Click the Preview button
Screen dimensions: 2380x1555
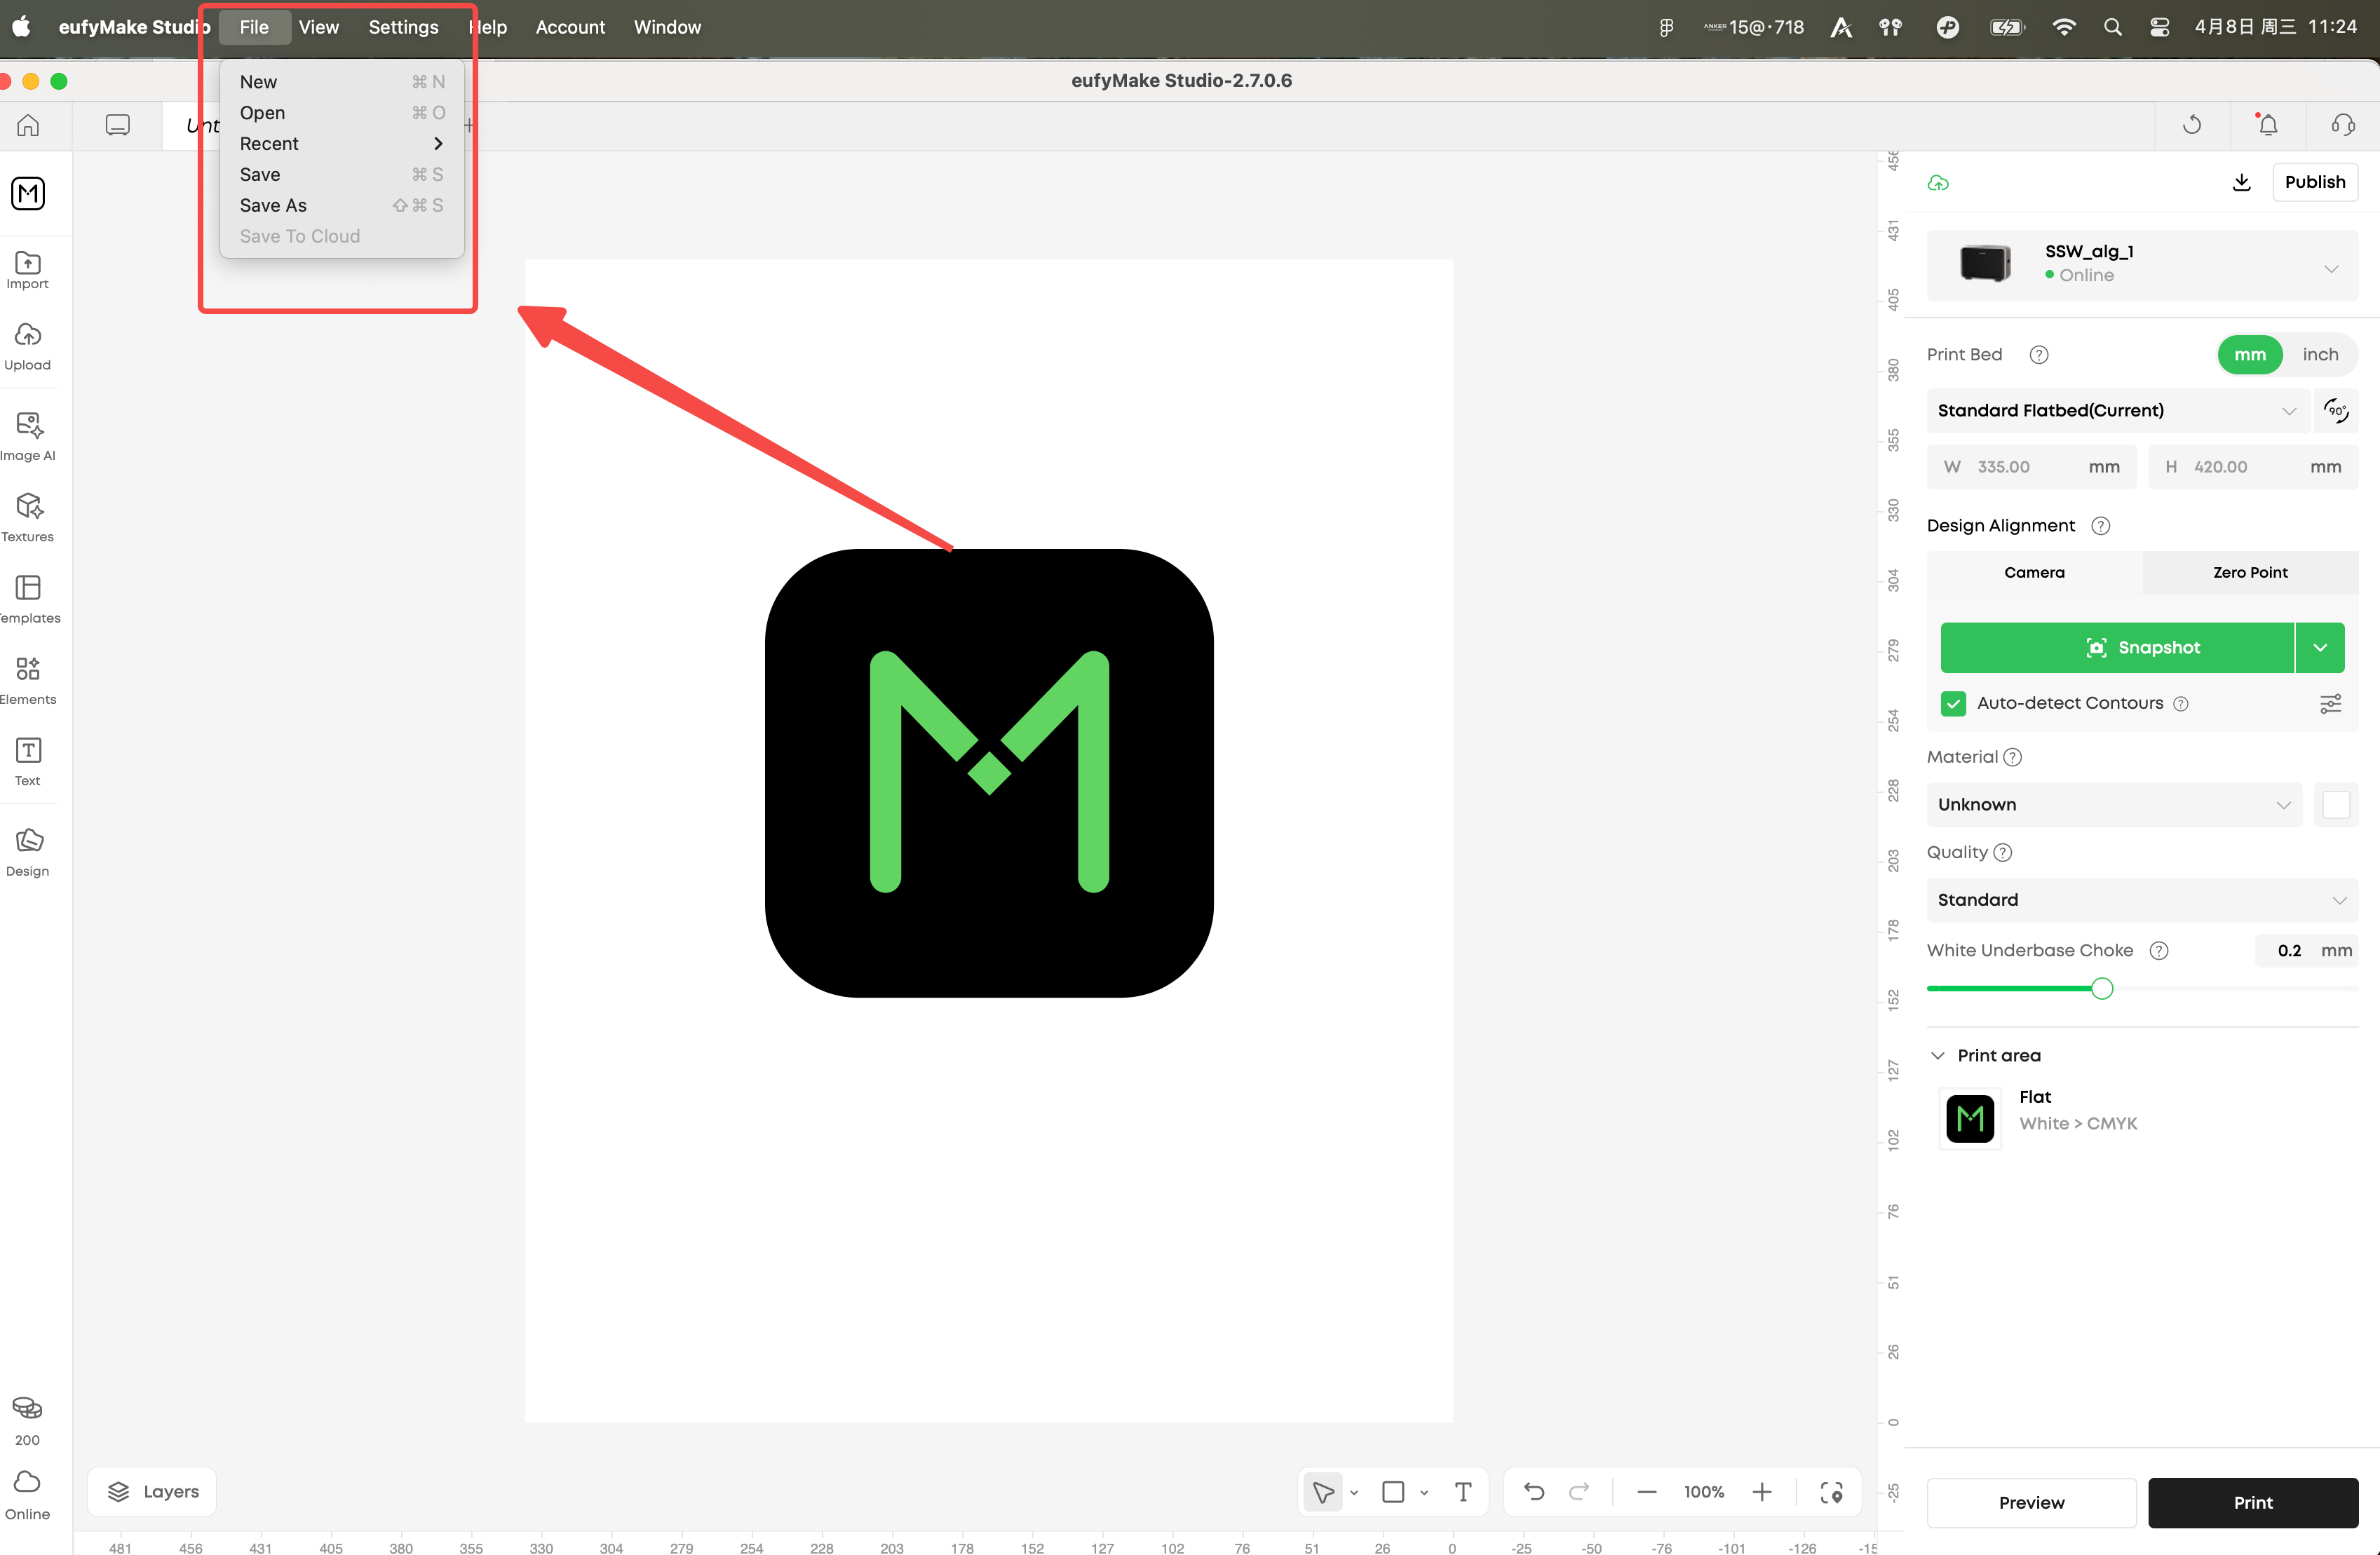coord(2031,1503)
